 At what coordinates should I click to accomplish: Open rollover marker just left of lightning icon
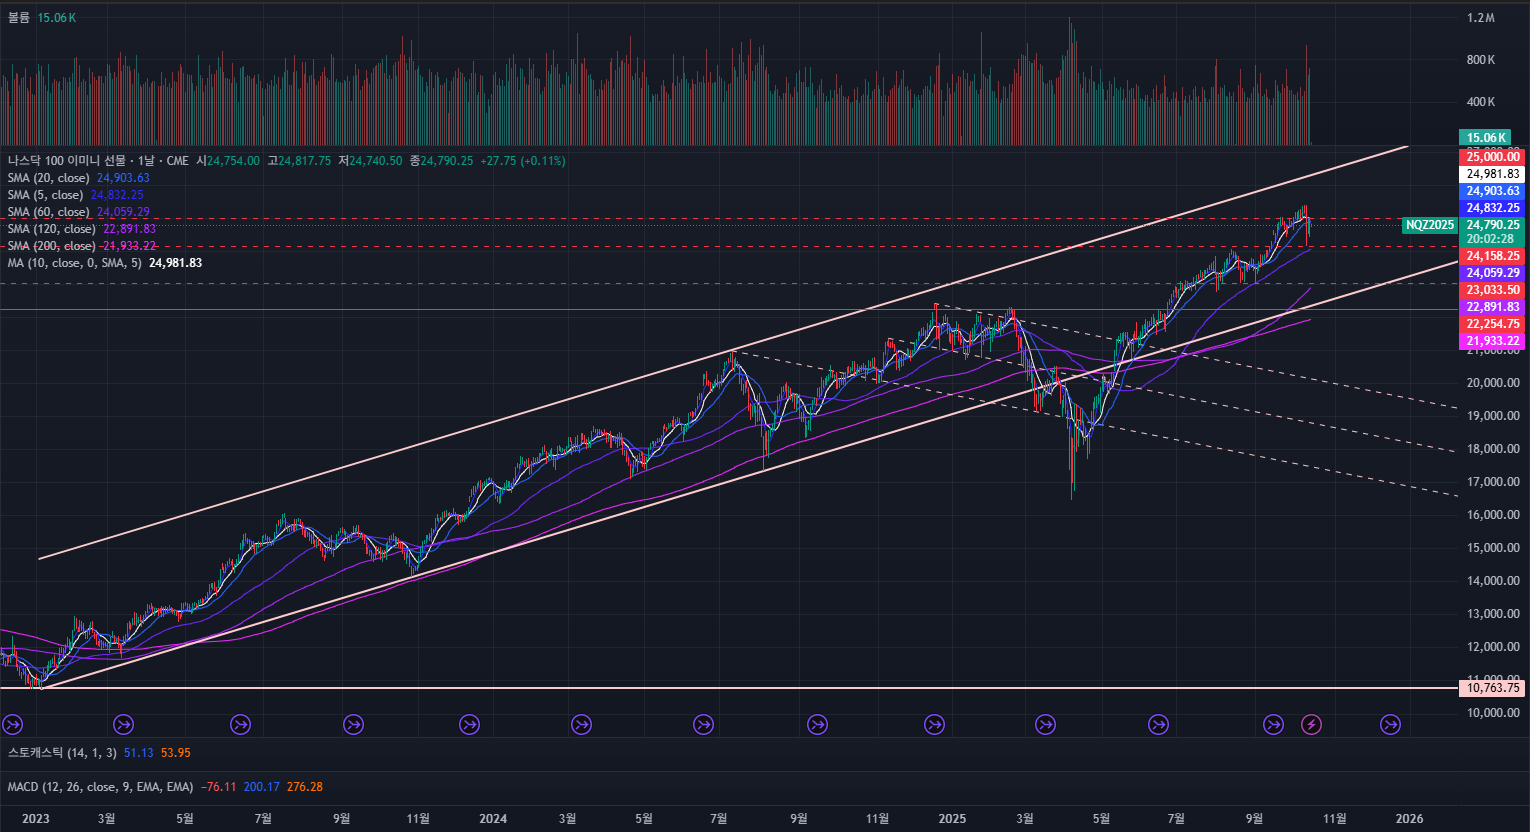coord(1273,724)
